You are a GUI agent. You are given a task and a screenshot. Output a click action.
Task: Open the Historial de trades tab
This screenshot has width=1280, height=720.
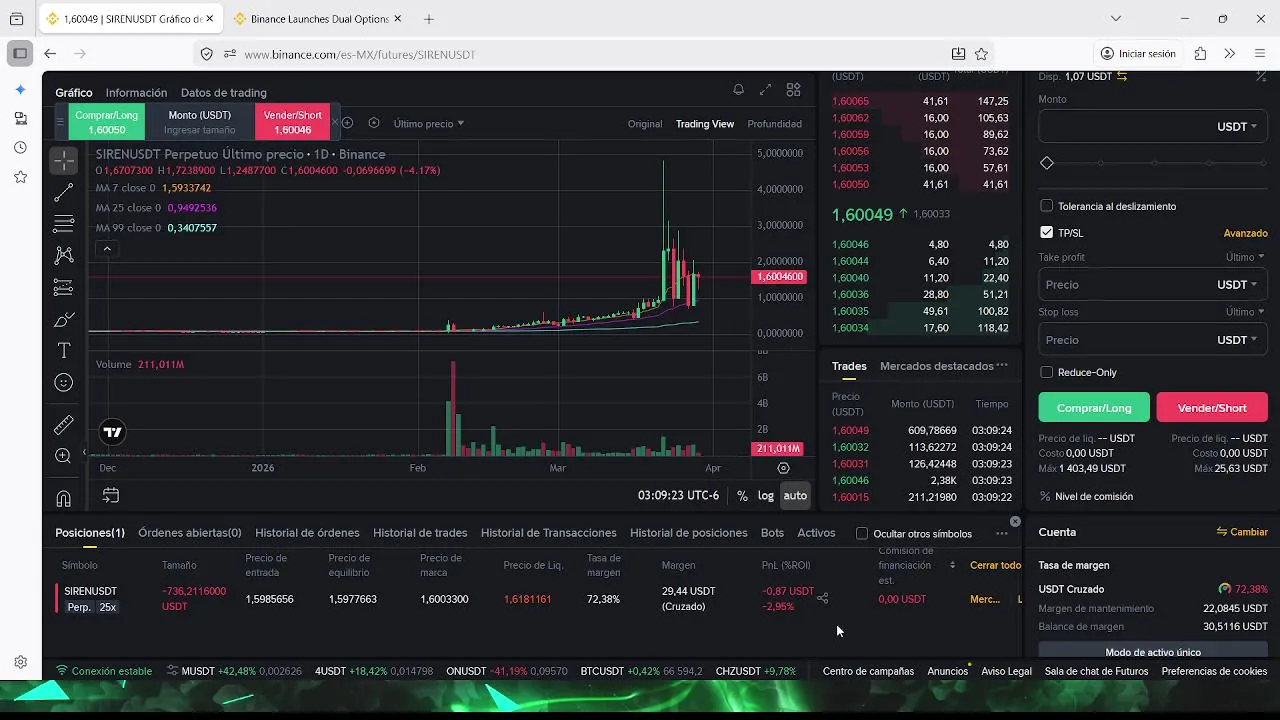tap(420, 533)
